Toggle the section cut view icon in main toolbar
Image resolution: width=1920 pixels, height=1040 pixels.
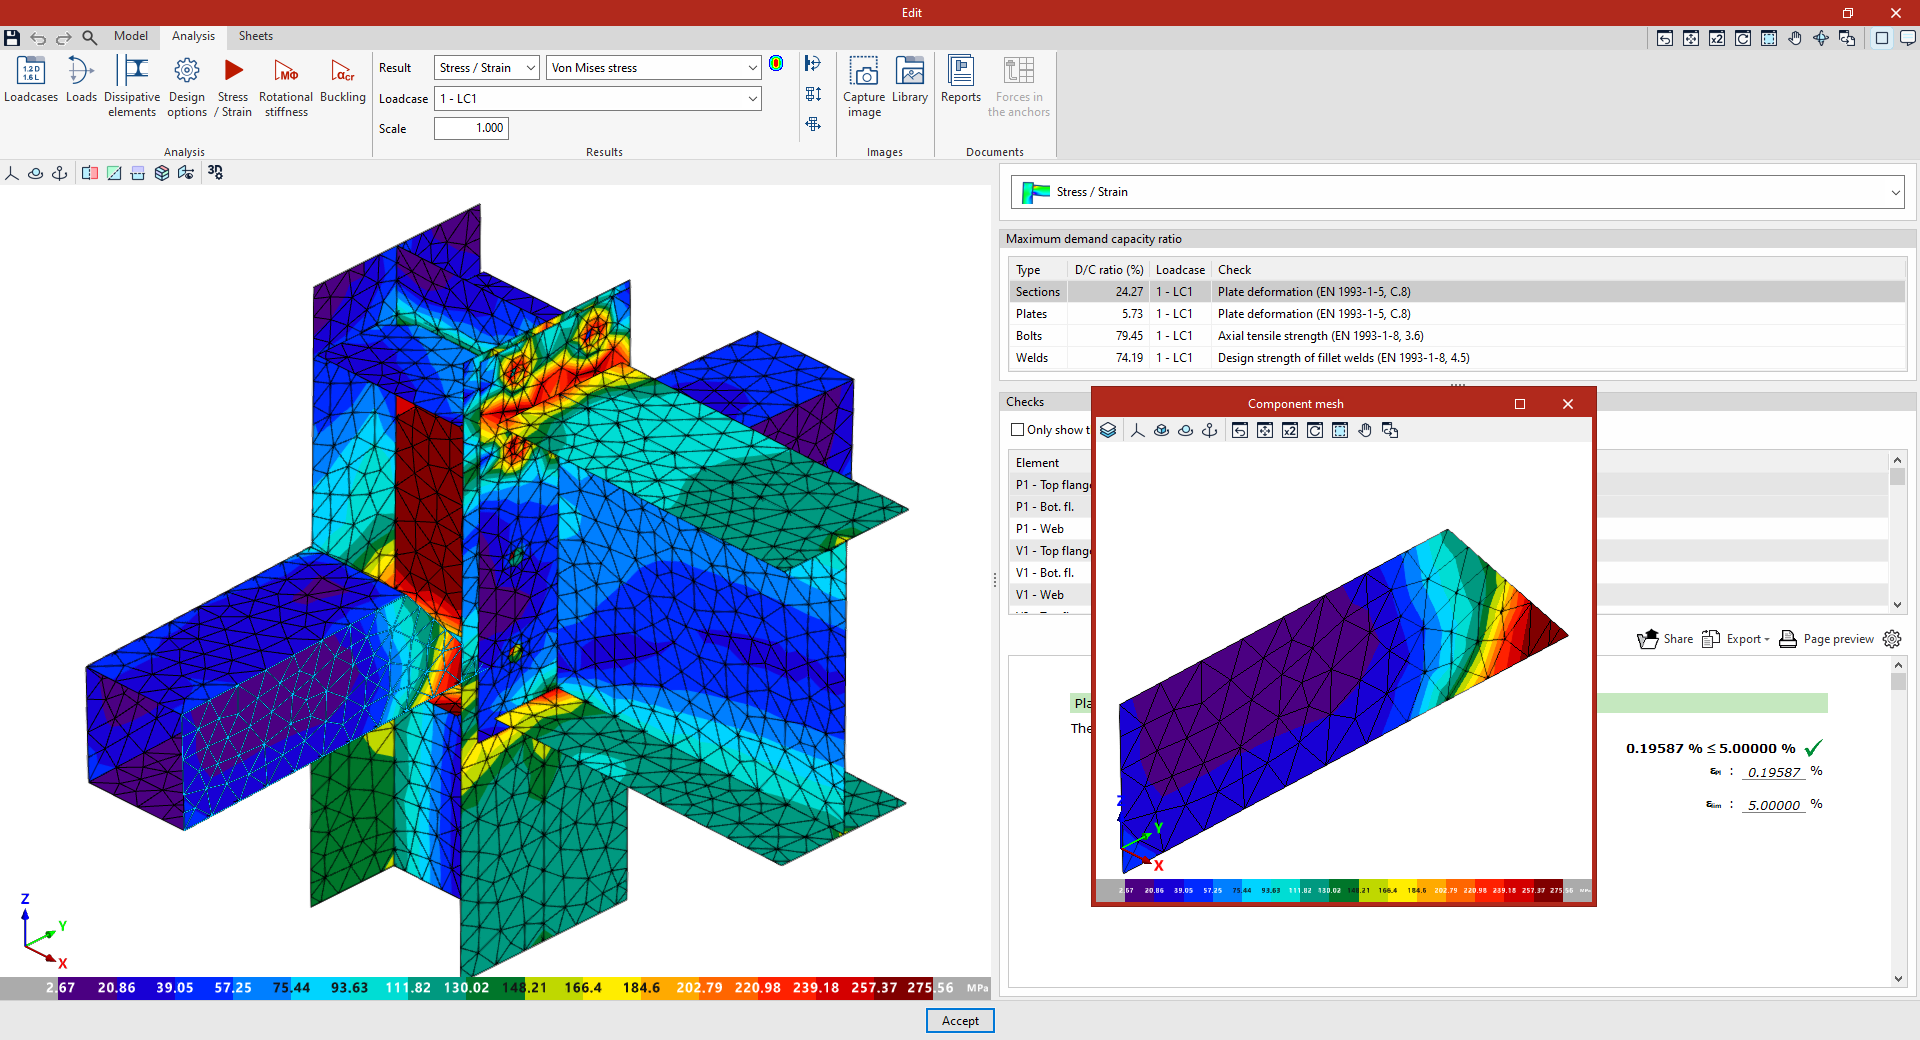click(x=90, y=173)
